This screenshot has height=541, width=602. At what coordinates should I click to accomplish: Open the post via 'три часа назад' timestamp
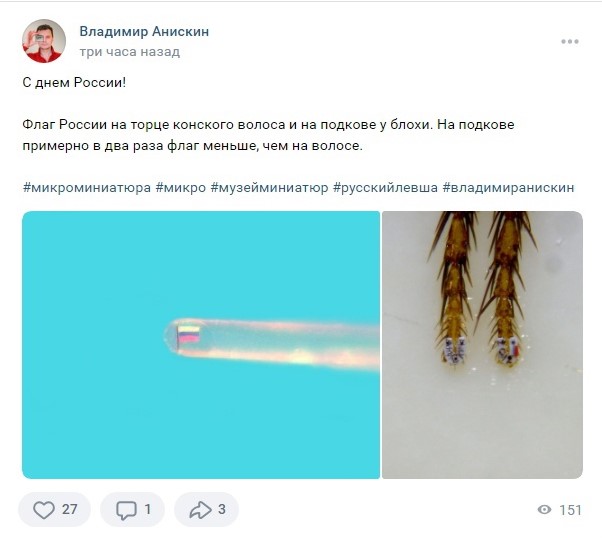130,52
